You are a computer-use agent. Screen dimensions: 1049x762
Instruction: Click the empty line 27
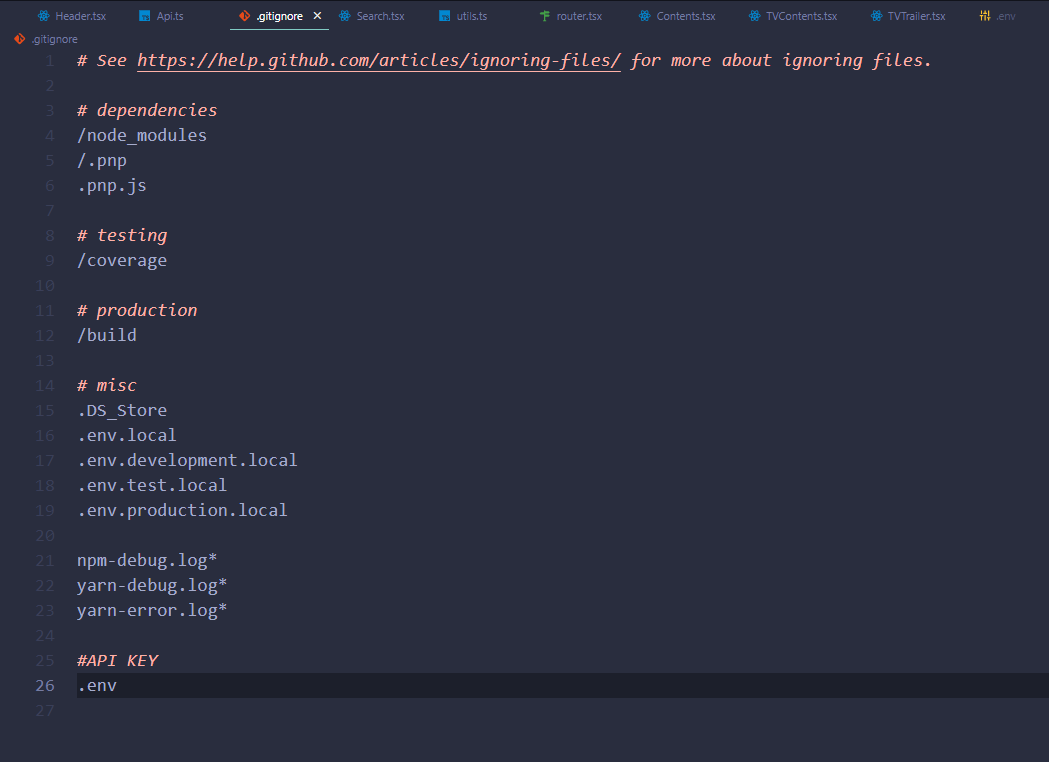click(x=562, y=710)
